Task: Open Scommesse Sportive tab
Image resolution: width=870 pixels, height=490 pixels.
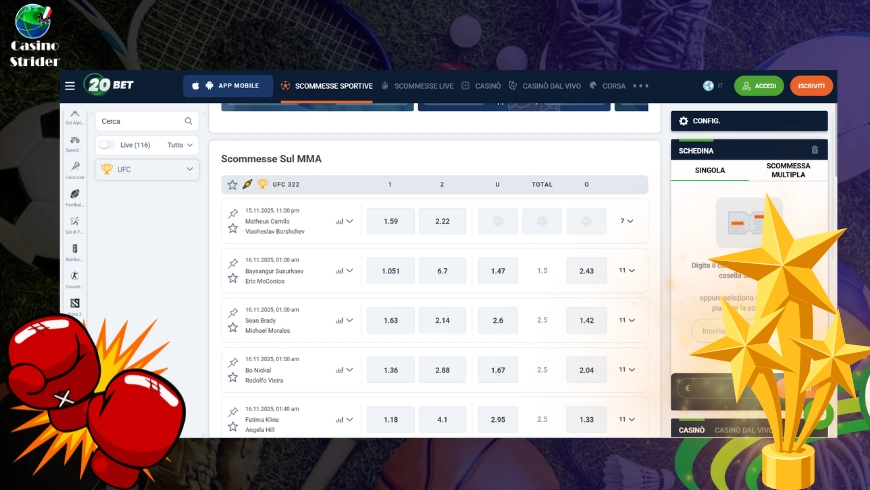Action: point(327,86)
